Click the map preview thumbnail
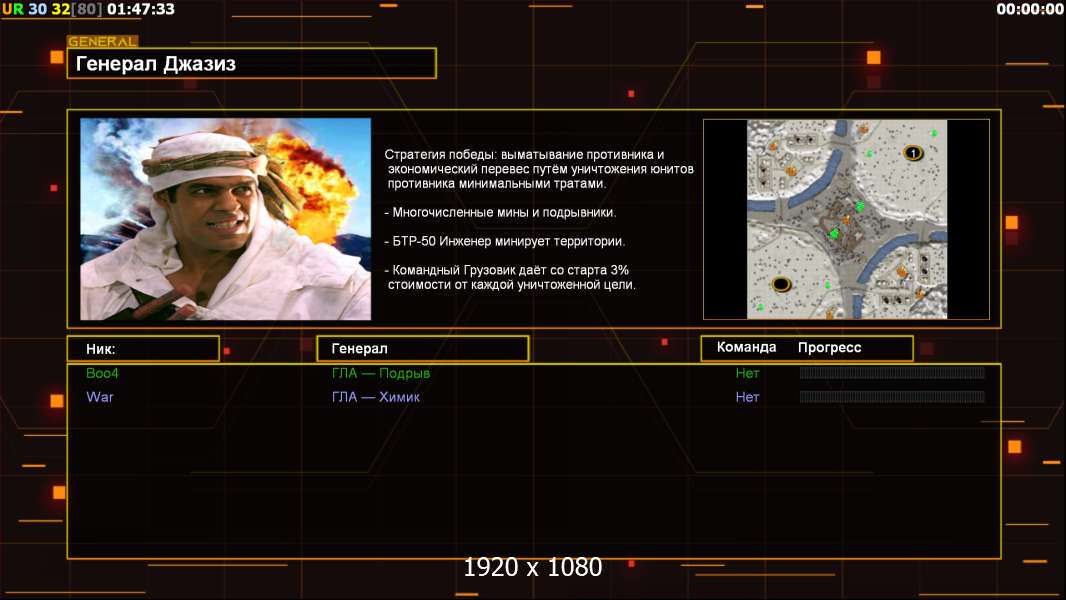The width and height of the screenshot is (1066, 600). click(x=846, y=219)
